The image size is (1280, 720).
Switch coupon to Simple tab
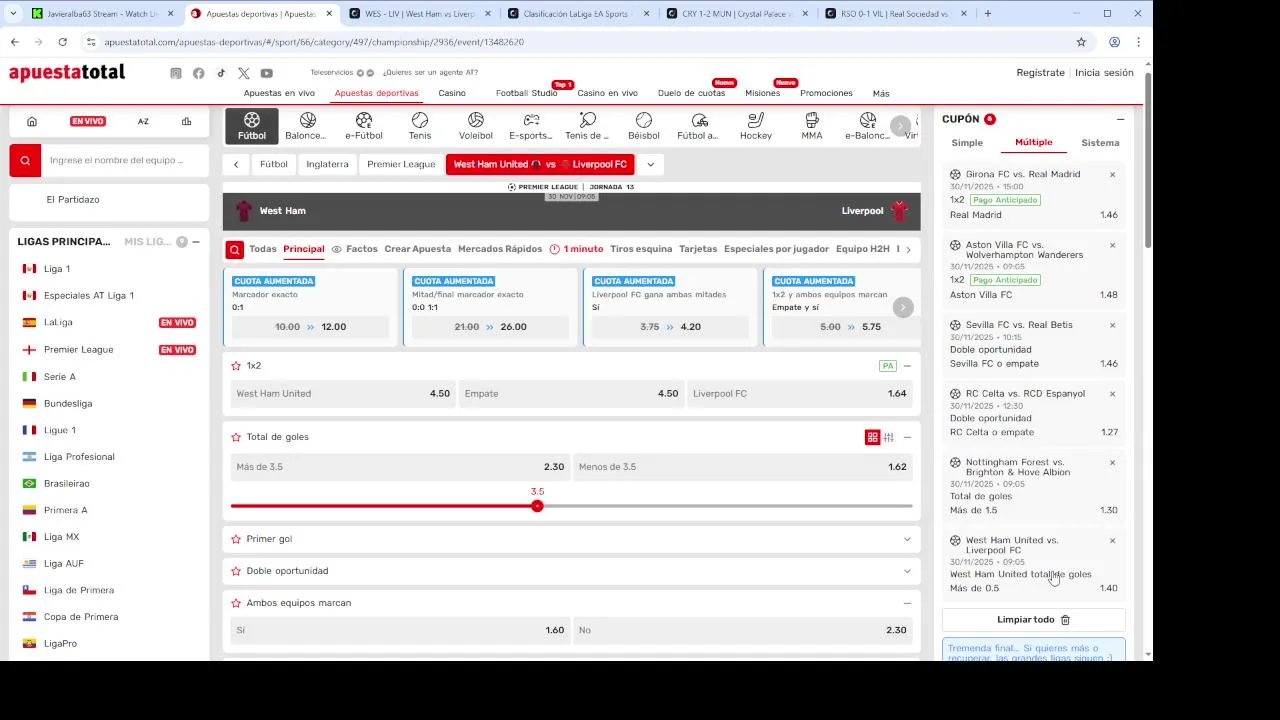(967, 143)
